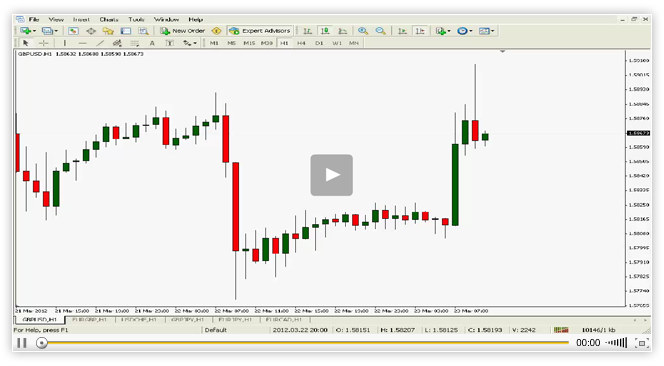The height and width of the screenshot is (366, 664).
Task: Switch to Bar Chart display
Action: pos(308,31)
